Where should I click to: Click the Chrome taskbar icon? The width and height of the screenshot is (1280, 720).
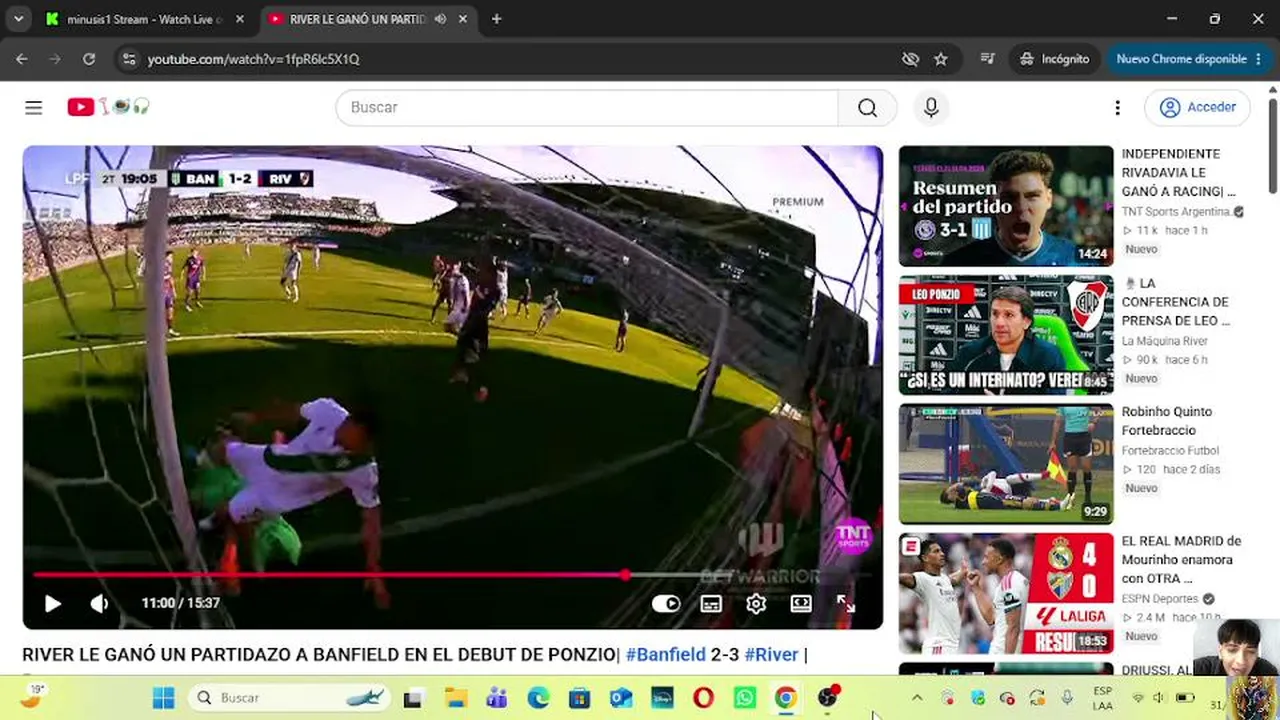(786, 698)
